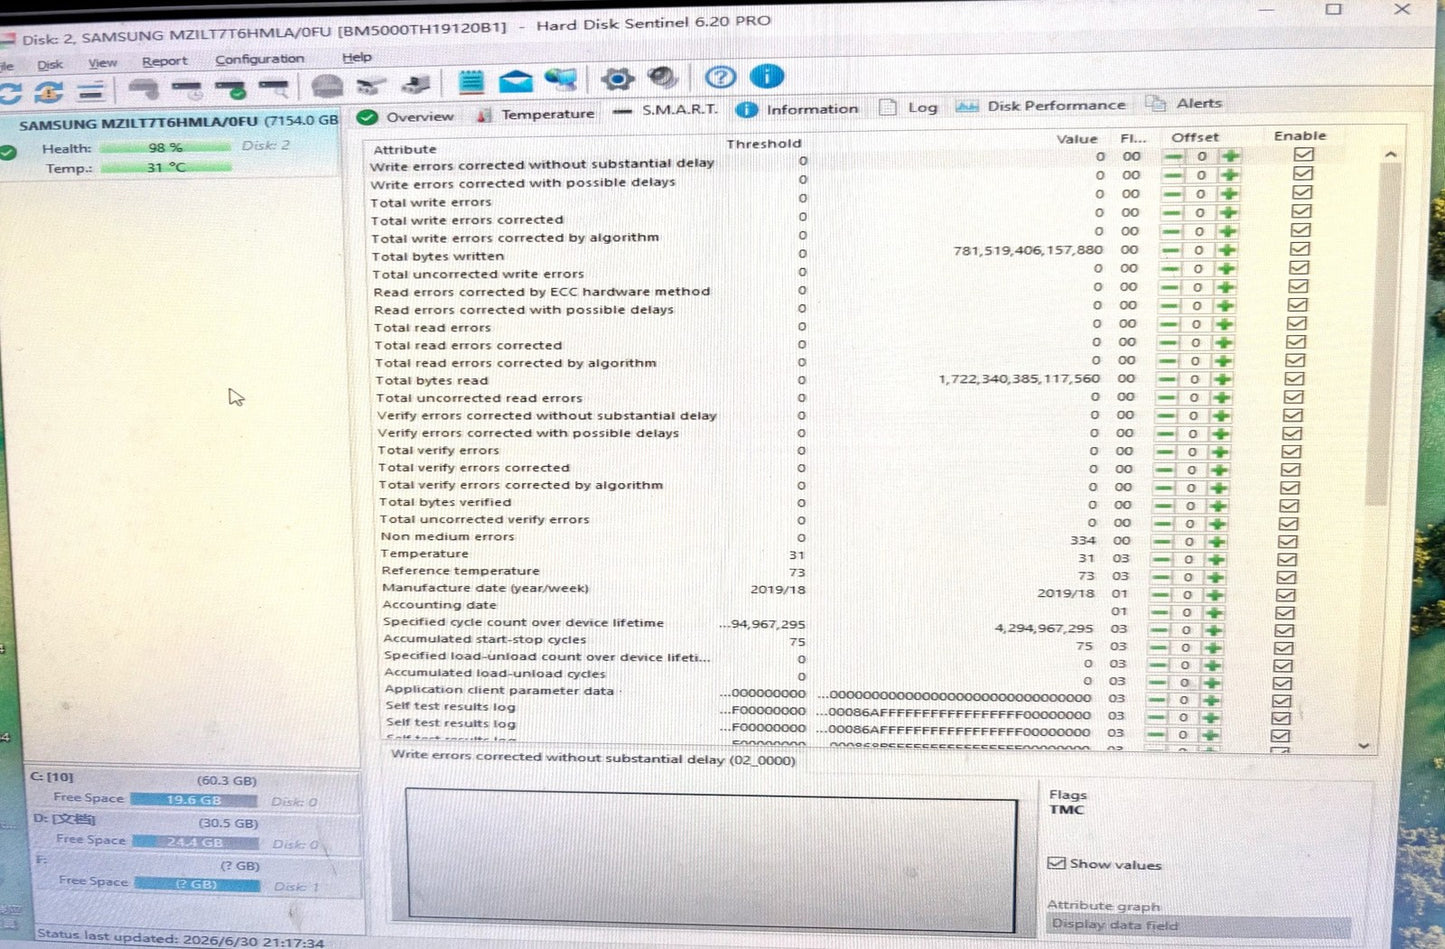Click the C: drive free space bar
Screen dimensions: 1445x949
click(194, 800)
